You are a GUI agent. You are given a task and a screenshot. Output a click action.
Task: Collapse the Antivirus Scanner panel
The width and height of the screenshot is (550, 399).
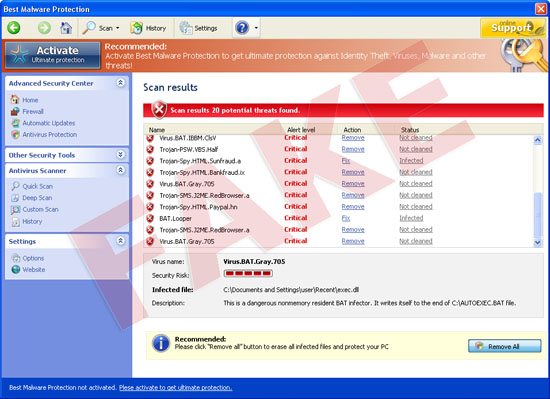pos(120,170)
